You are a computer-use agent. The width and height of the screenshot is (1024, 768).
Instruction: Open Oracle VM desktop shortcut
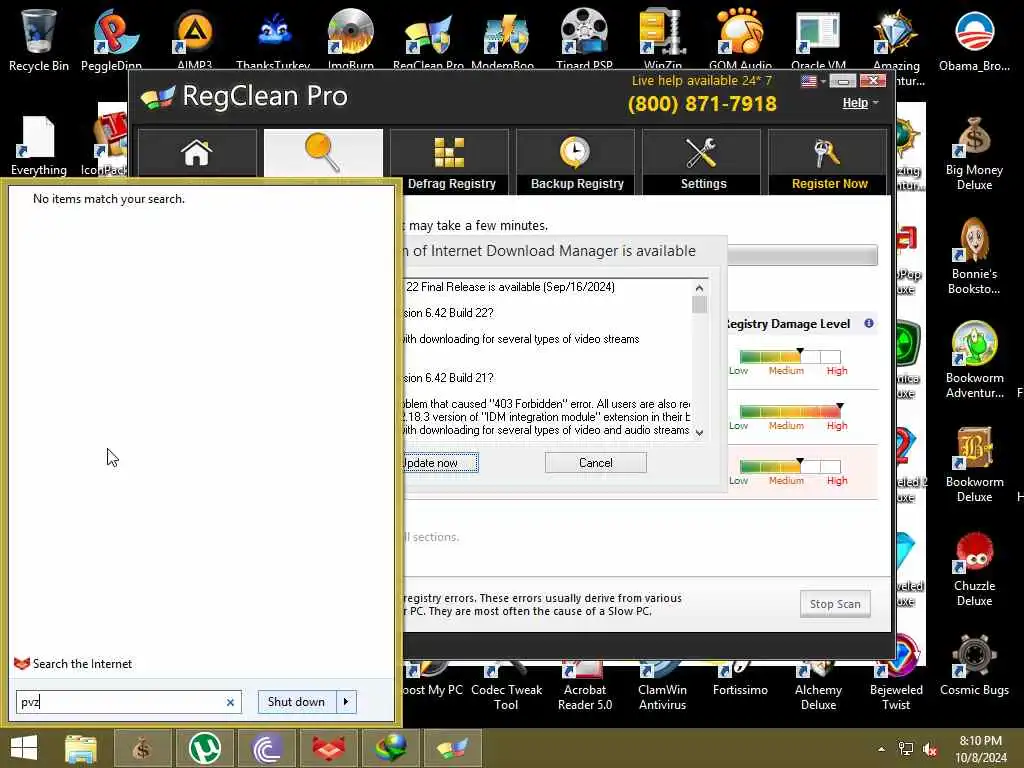pyautogui.click(x=818, y=39)
